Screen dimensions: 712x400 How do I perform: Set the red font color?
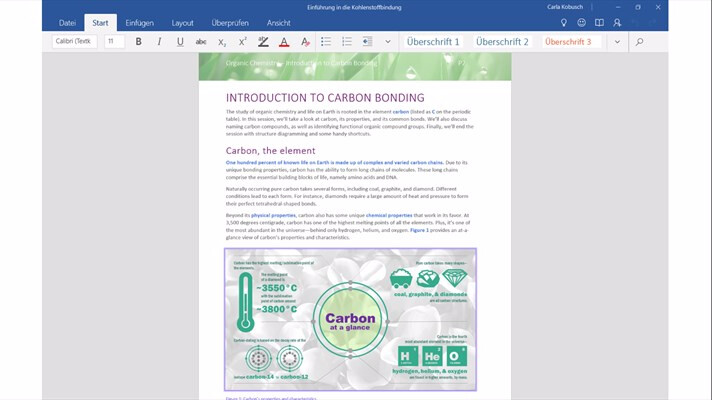click(284, 42)
